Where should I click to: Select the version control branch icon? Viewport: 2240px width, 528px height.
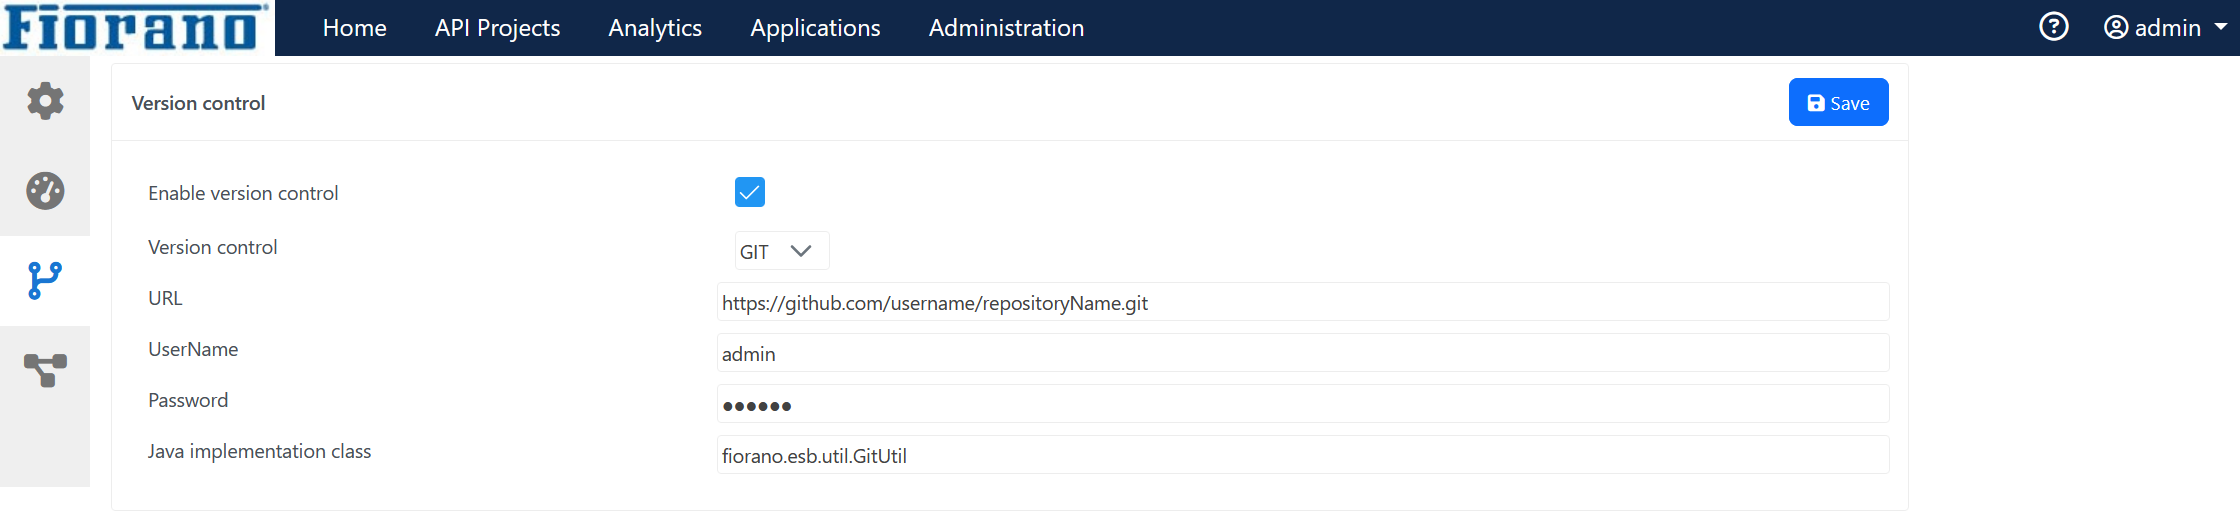[45, 281]
